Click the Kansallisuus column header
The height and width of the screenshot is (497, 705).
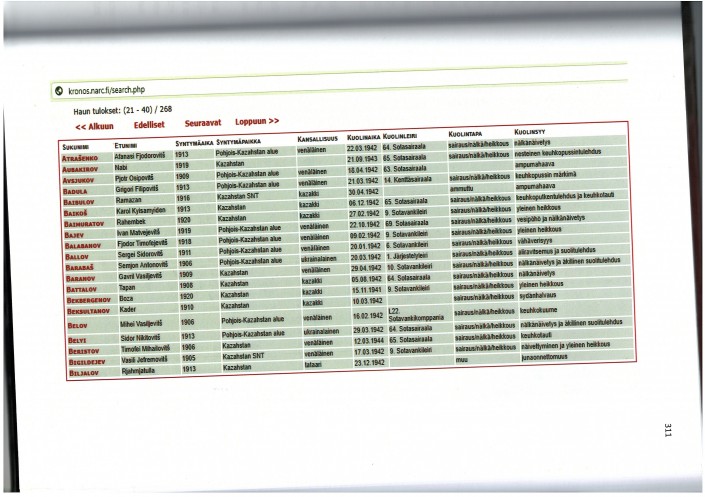pyautogui.click(x=319, y=138)
